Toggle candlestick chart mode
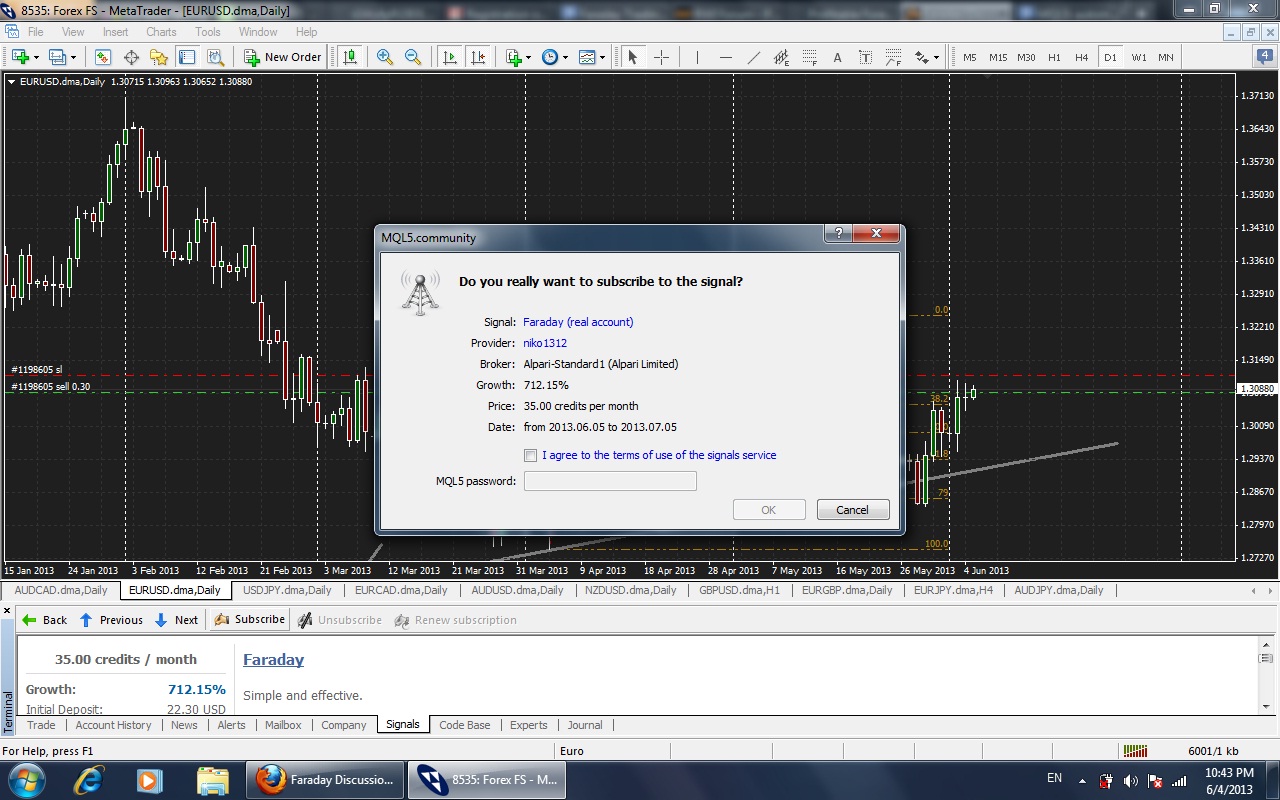 349,57
